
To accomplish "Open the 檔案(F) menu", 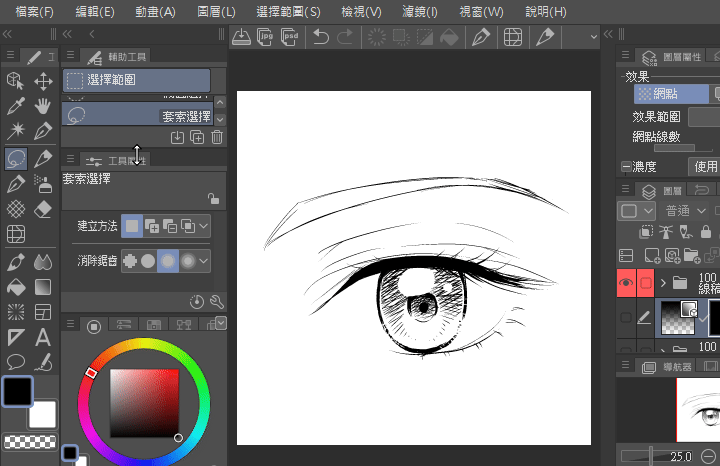I will [x=34, y=12].
